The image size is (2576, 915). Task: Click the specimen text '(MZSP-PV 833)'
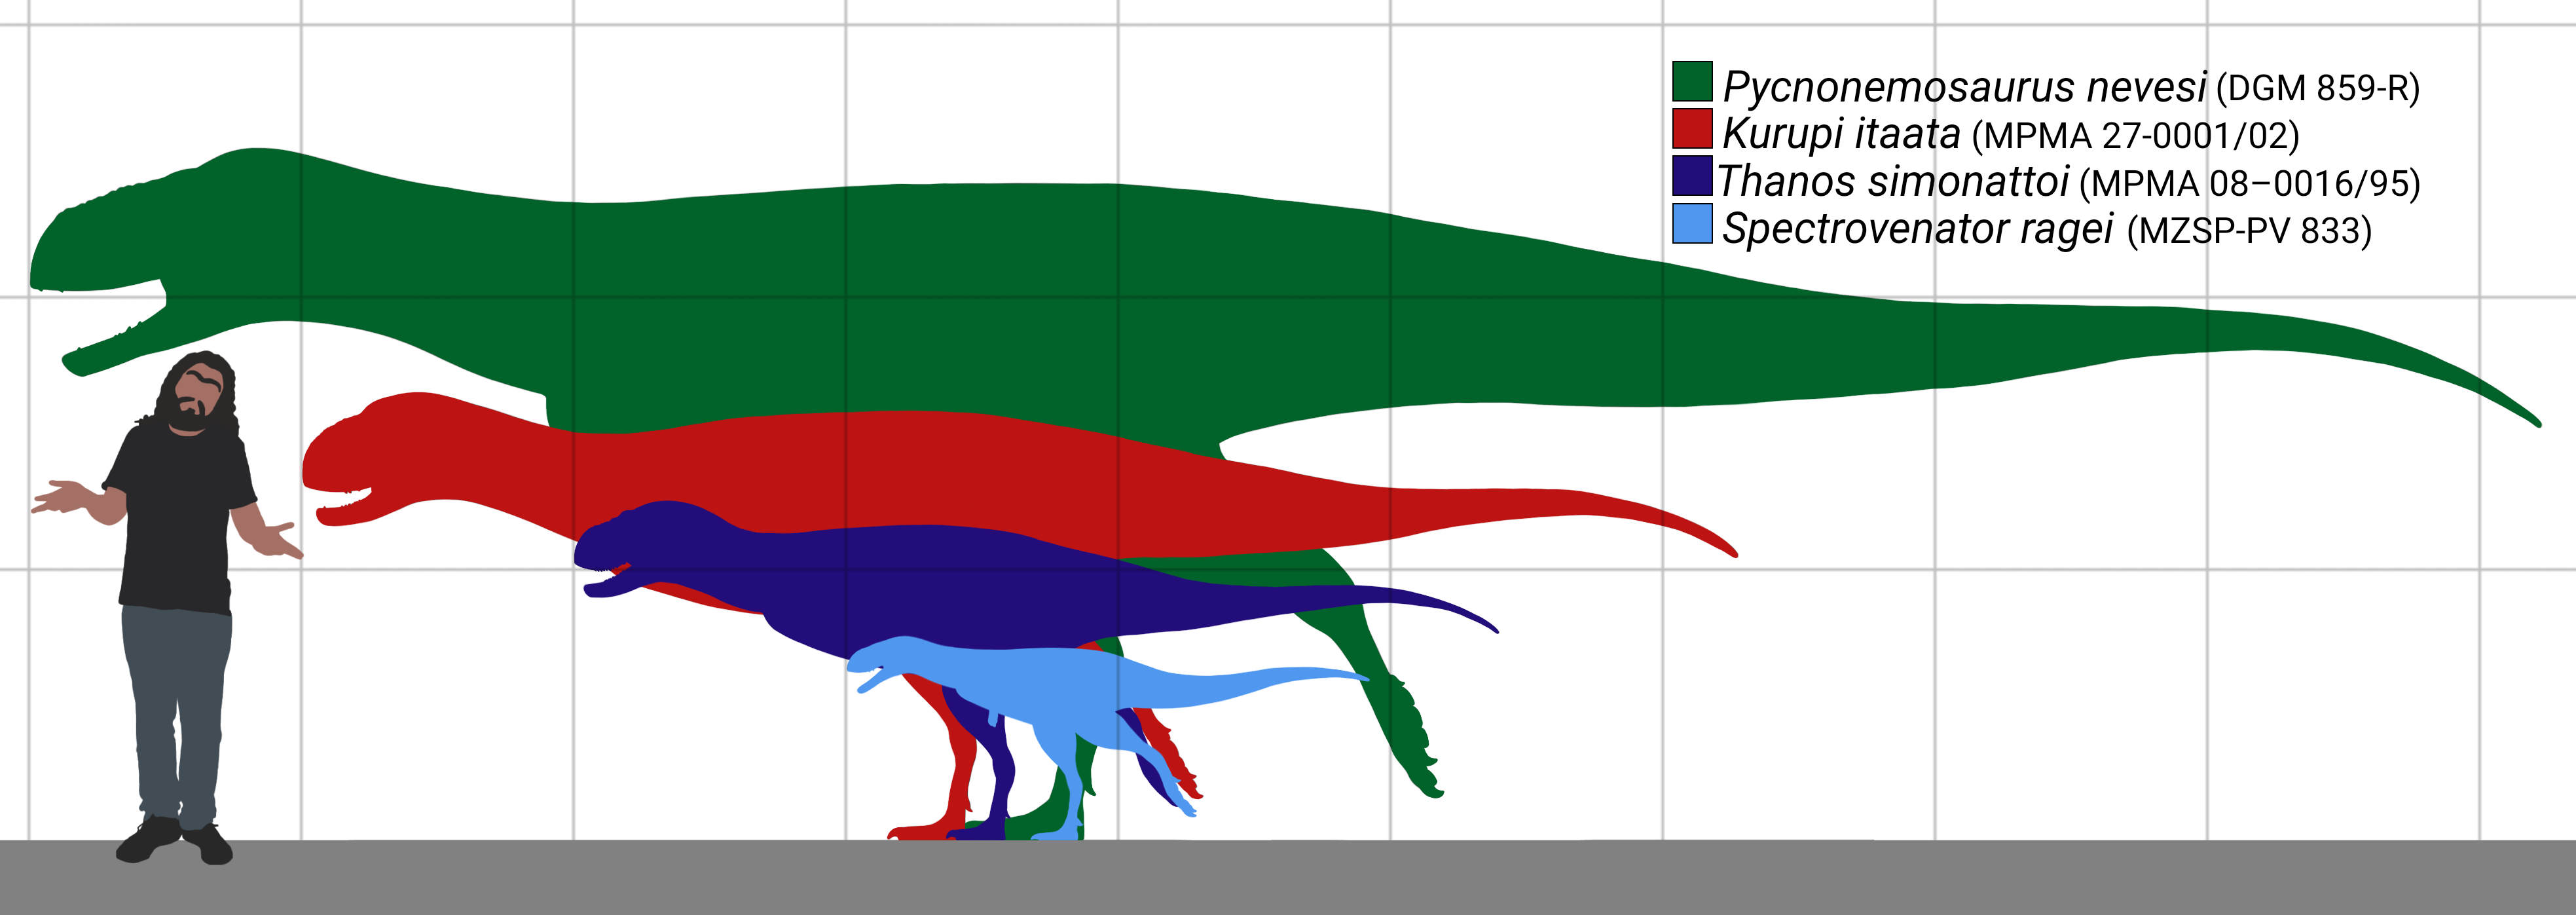point(2249,231)
